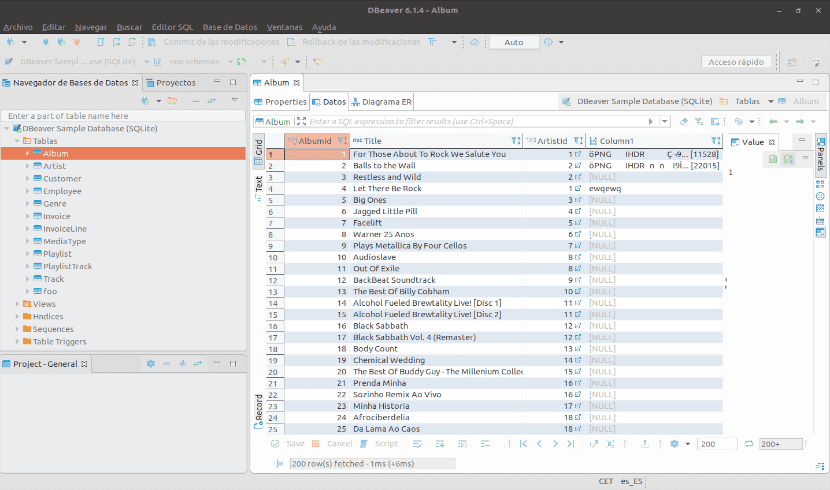Click the table name filter field in navigator
Image resolution: width=830 pixels, height=490 pixels.
click(x=123, y=116)
